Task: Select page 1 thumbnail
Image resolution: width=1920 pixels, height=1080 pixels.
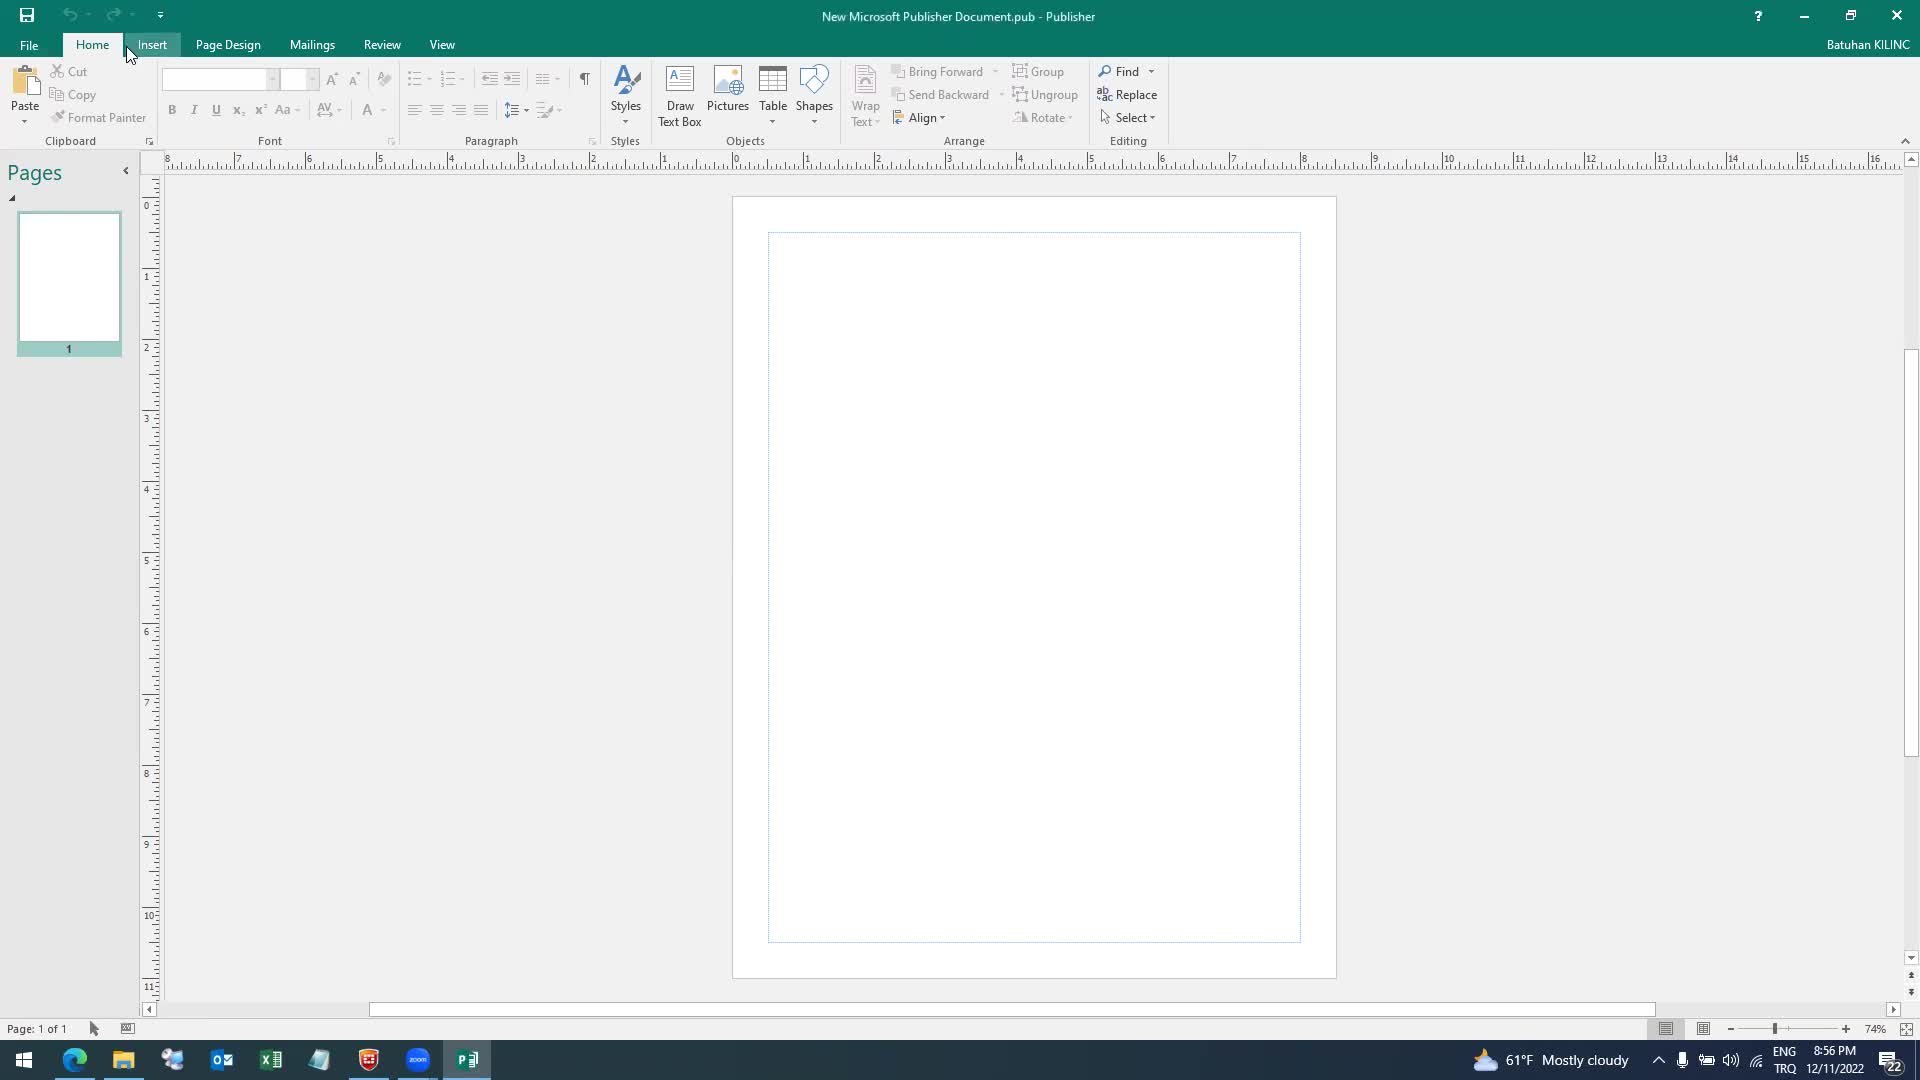Action: click(69, 278)
